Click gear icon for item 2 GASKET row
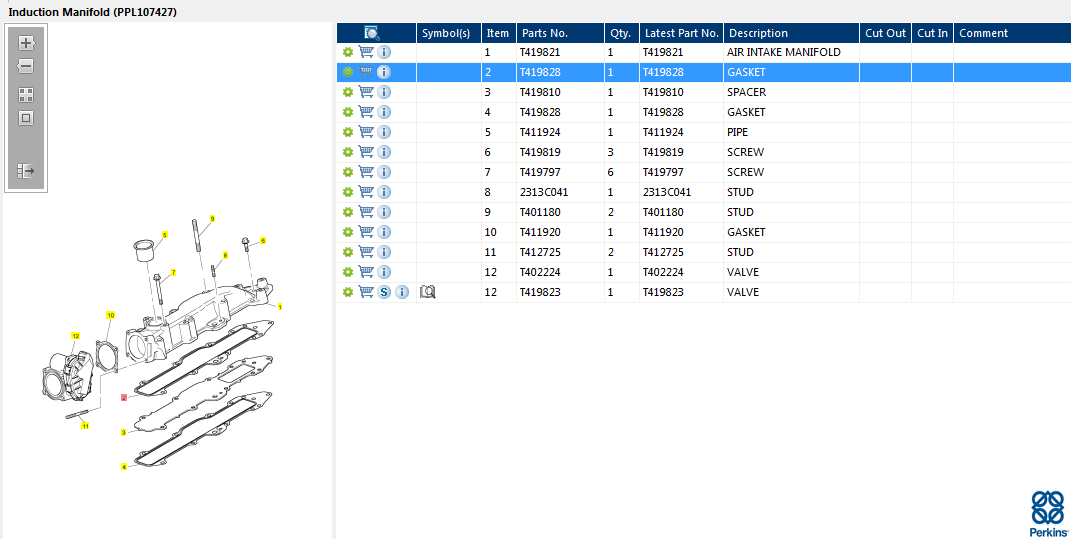1071x539 pixels. (x=348, y=72)
